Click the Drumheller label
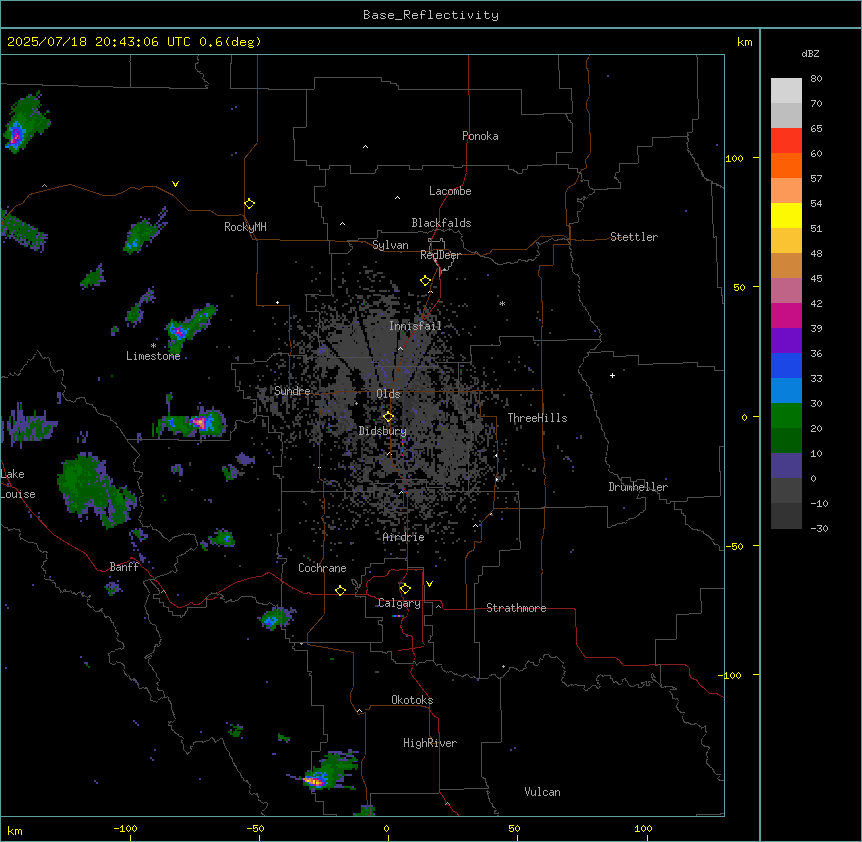Screen dimensions: 862x842 pos(638,487)
